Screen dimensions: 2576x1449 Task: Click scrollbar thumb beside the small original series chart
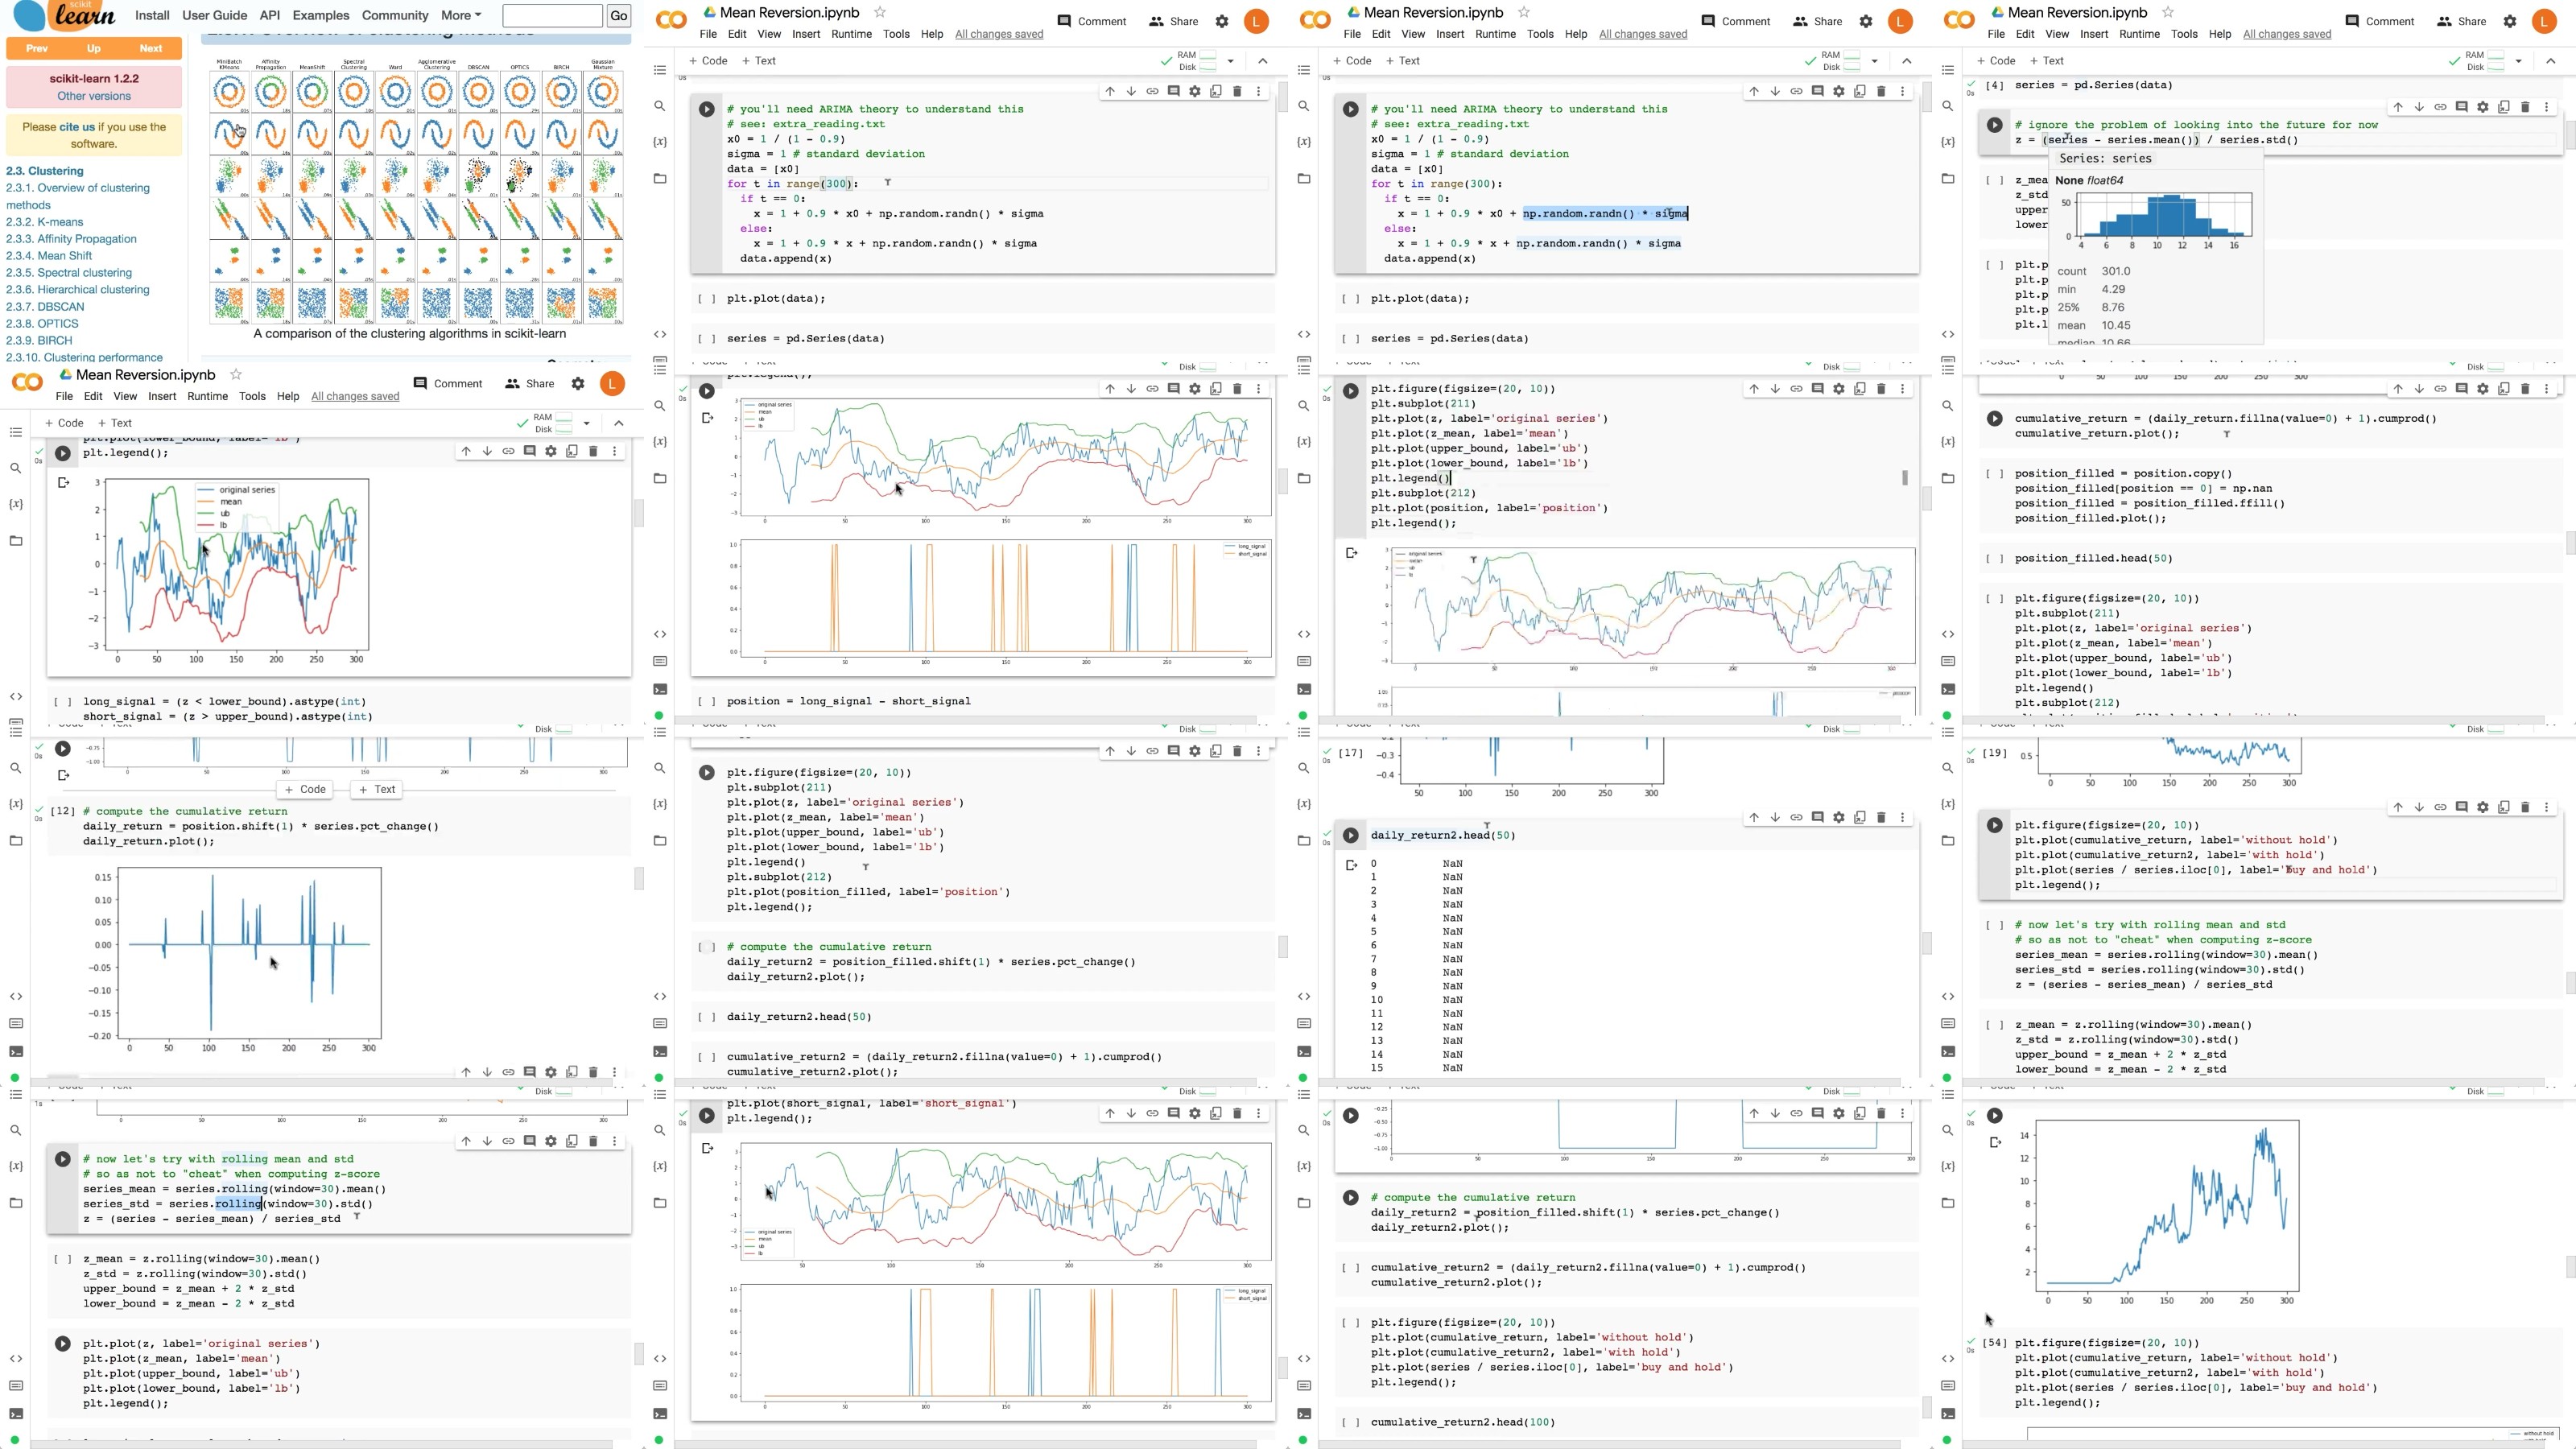(638, 514)
